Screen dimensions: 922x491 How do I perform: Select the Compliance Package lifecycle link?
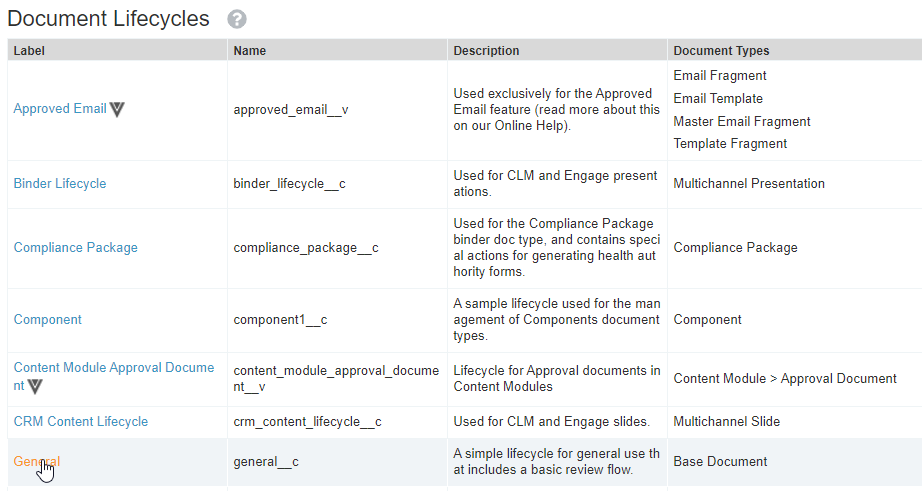[x=75, y=248]
